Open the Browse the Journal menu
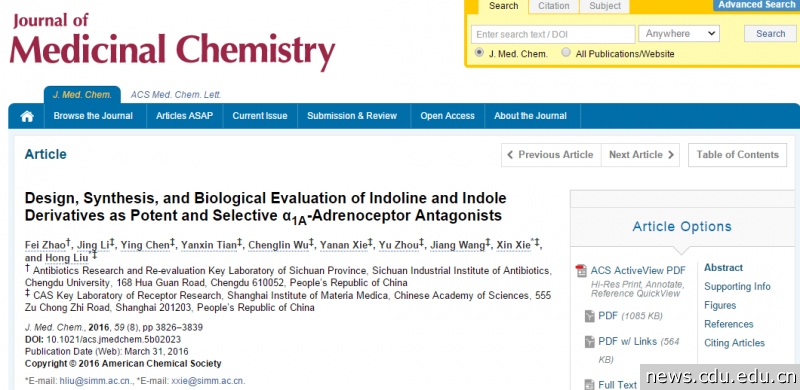Screen dimensions: 800x390 [93, 116]
